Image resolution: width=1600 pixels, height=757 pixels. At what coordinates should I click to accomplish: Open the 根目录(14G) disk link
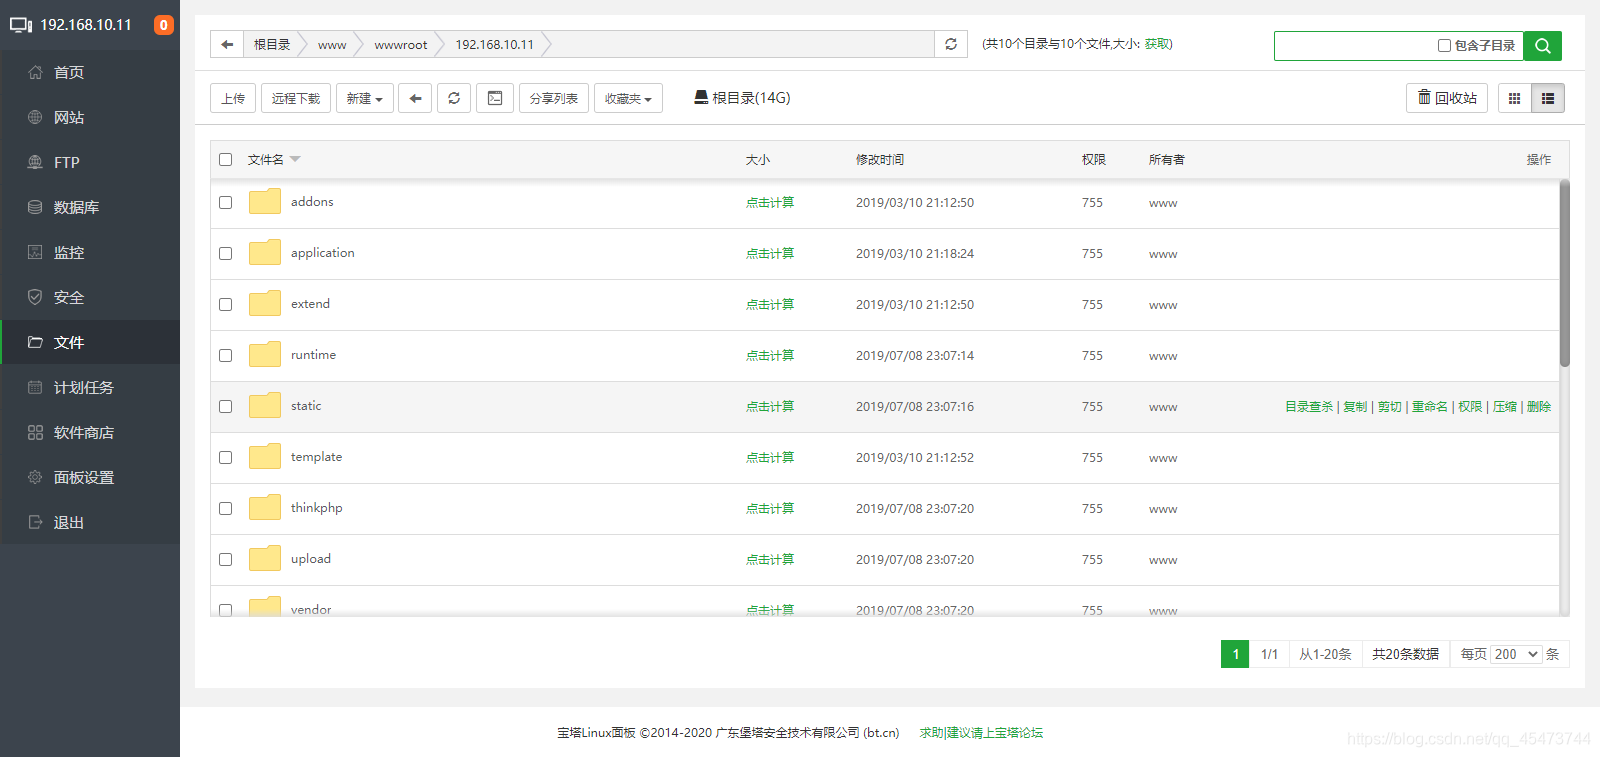[742, 98]
